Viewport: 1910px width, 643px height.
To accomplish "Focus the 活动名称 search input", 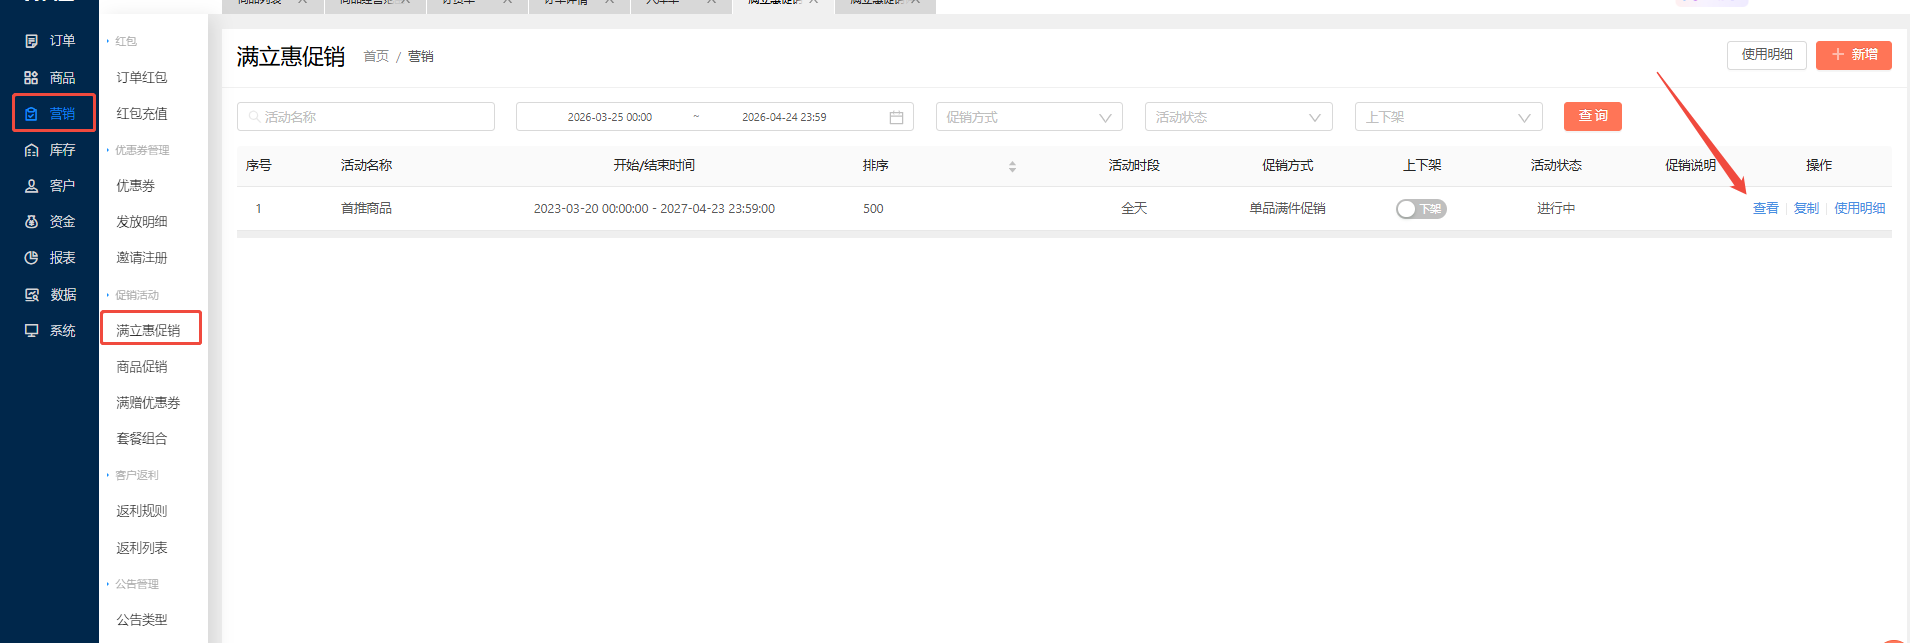I will tap(366, 117).
